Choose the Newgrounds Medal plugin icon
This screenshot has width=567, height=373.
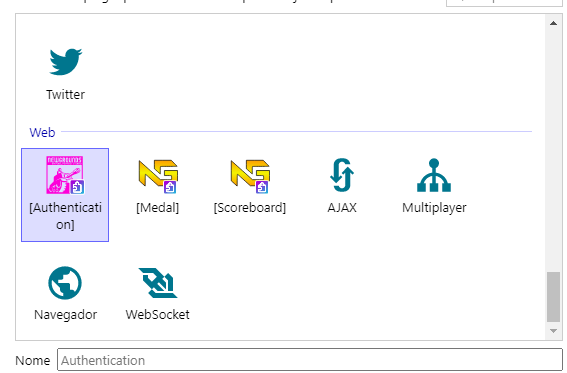tap(158, 176)
